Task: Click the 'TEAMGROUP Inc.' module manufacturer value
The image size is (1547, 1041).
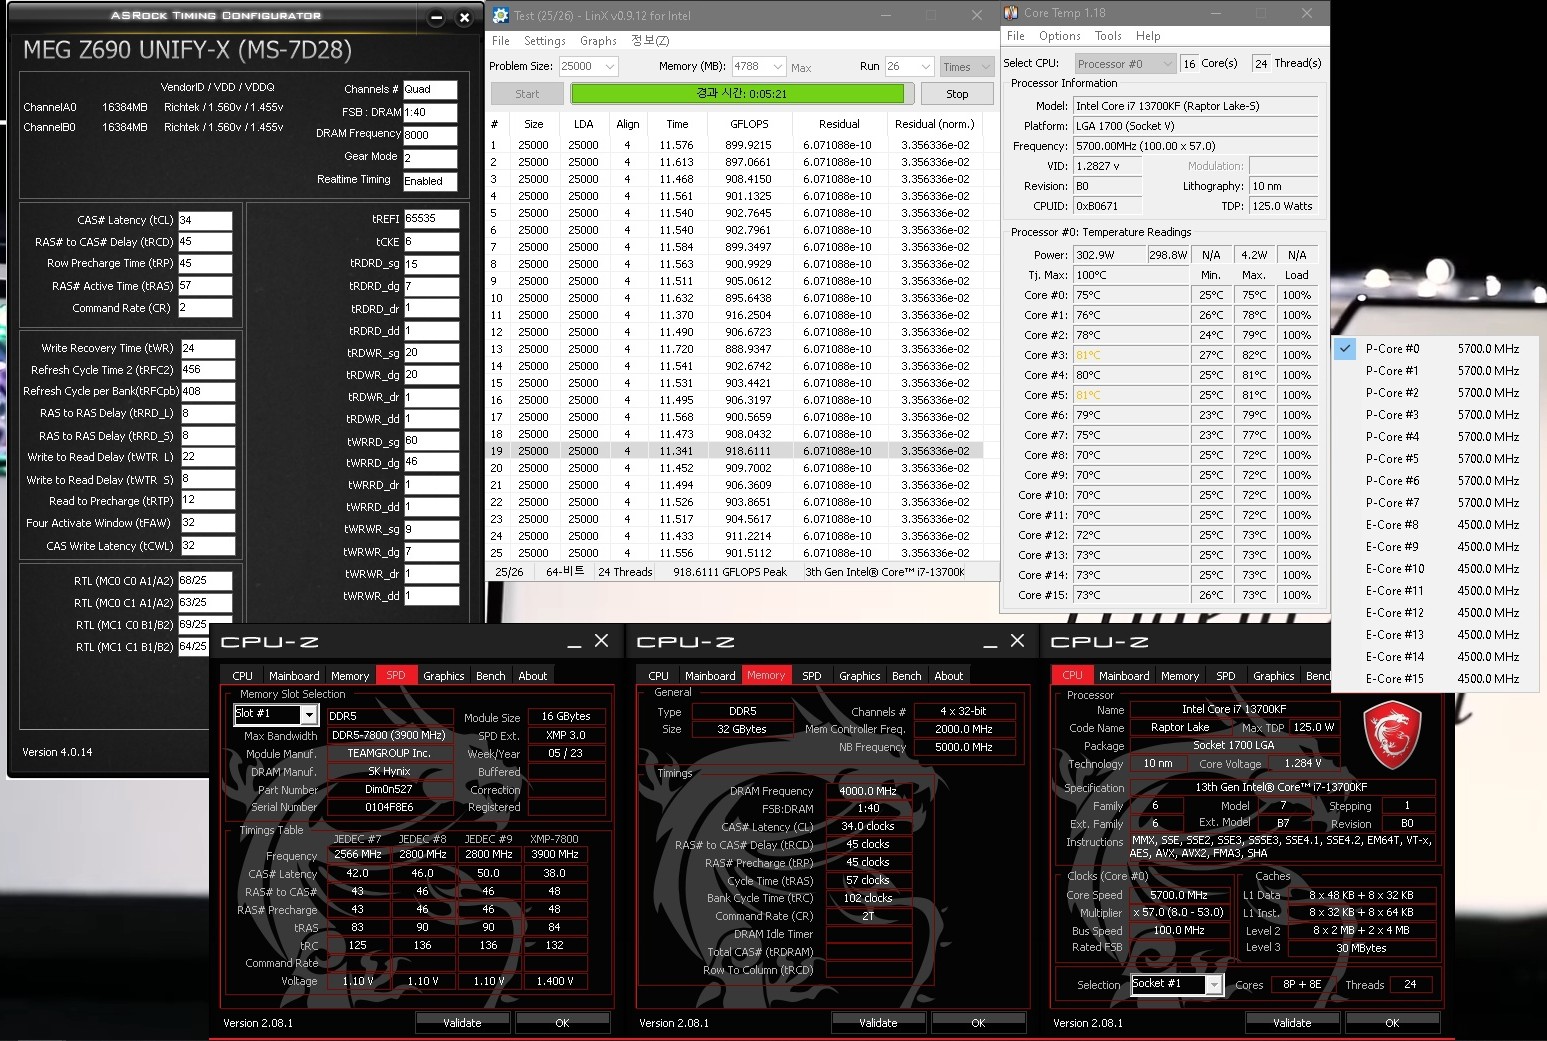Action: coord(389,753)
